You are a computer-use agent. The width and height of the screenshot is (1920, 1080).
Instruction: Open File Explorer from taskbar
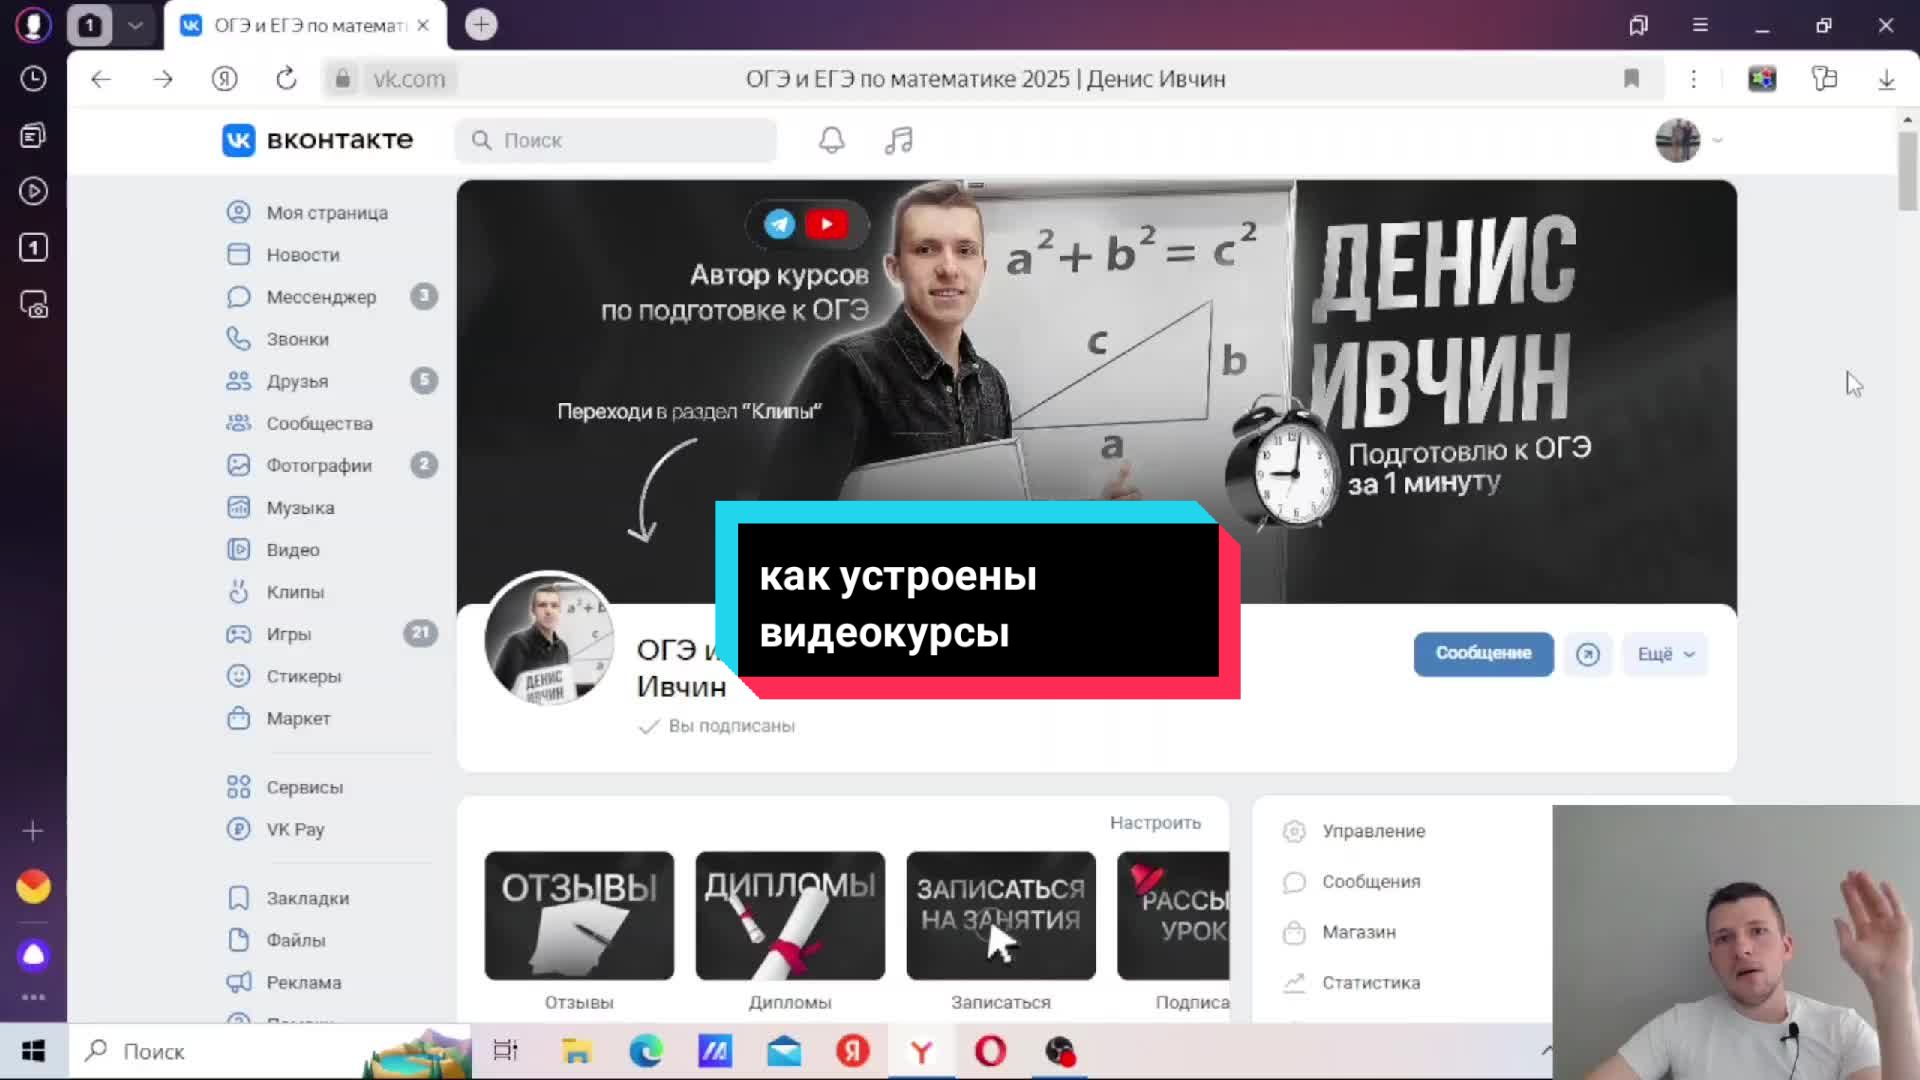[x=576, y=1051]
